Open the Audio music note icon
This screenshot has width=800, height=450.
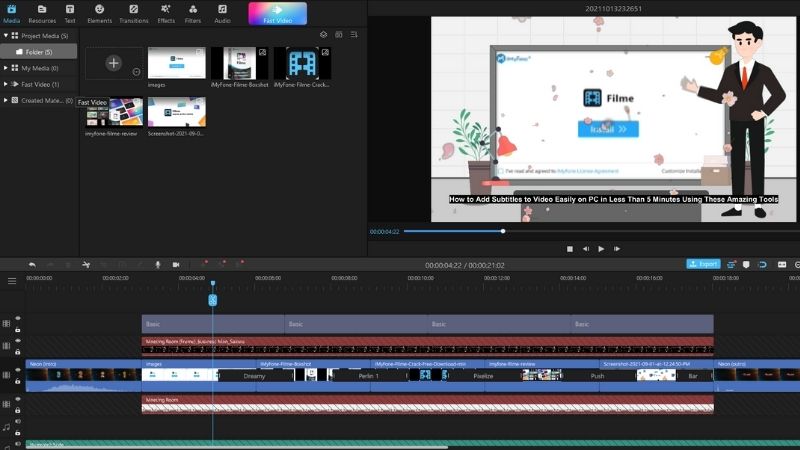(222, 14)
